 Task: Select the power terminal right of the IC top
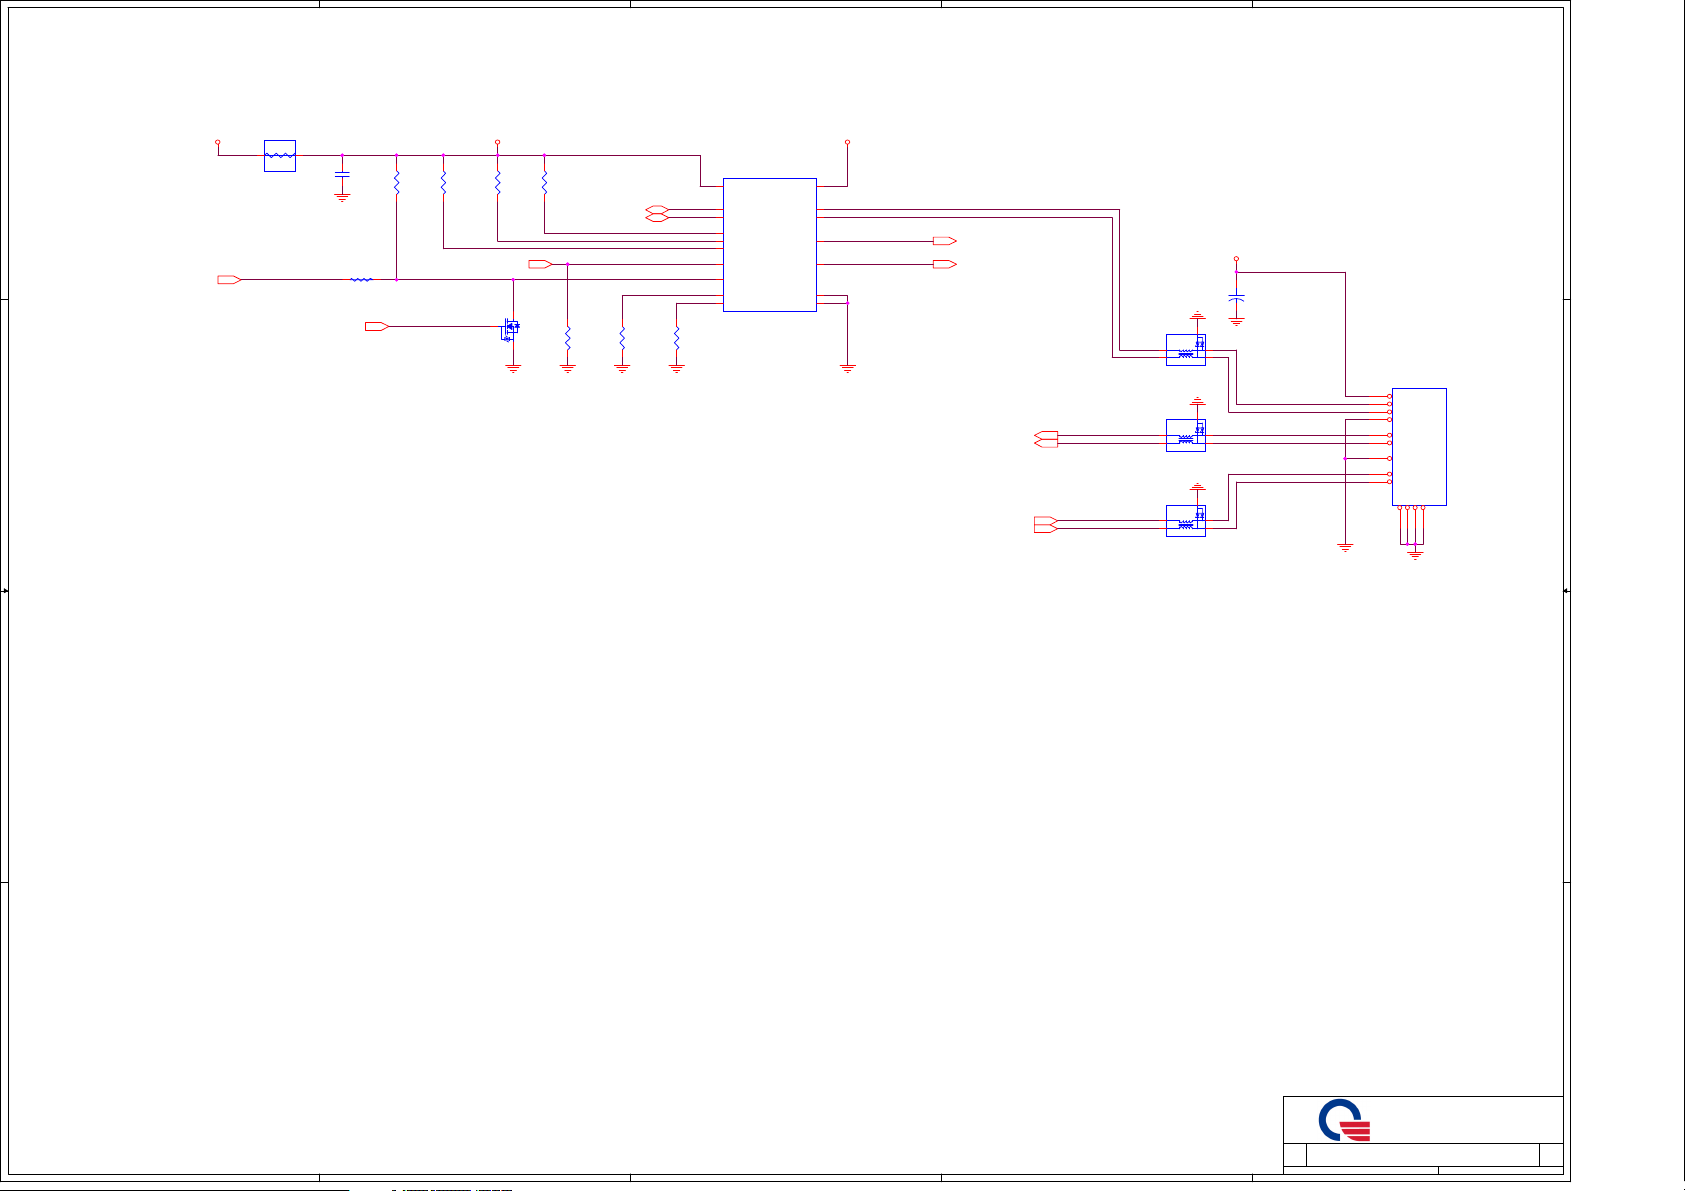point(848,142)
